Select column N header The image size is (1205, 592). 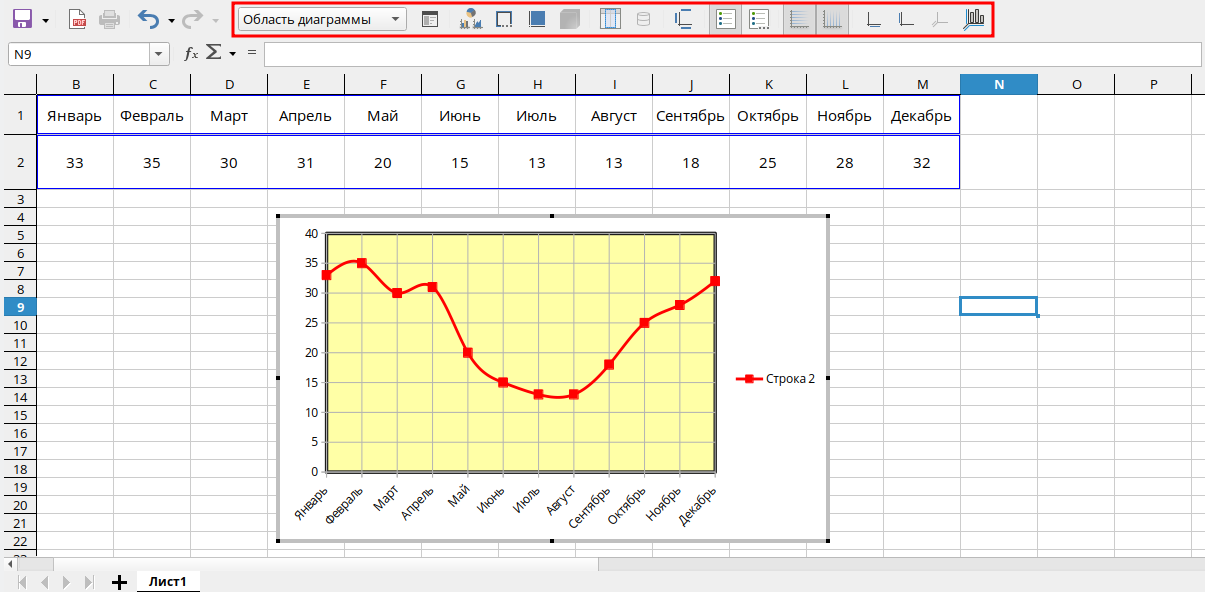pyautogui.click(x=998, y=84)
